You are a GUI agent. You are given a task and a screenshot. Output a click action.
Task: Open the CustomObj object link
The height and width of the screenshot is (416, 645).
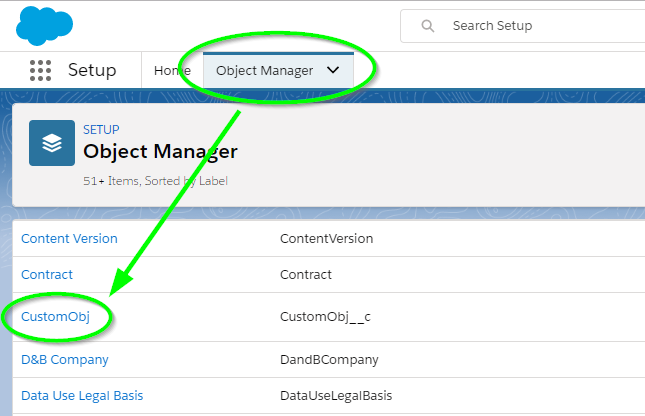(56, 317)
